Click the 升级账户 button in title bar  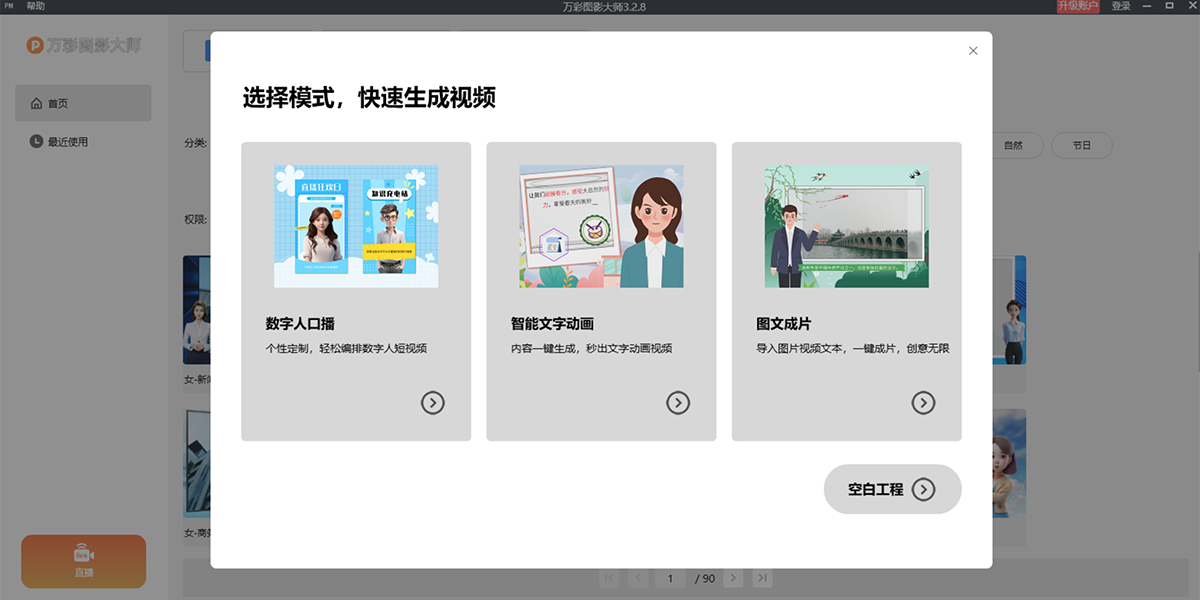(1078, 6)
